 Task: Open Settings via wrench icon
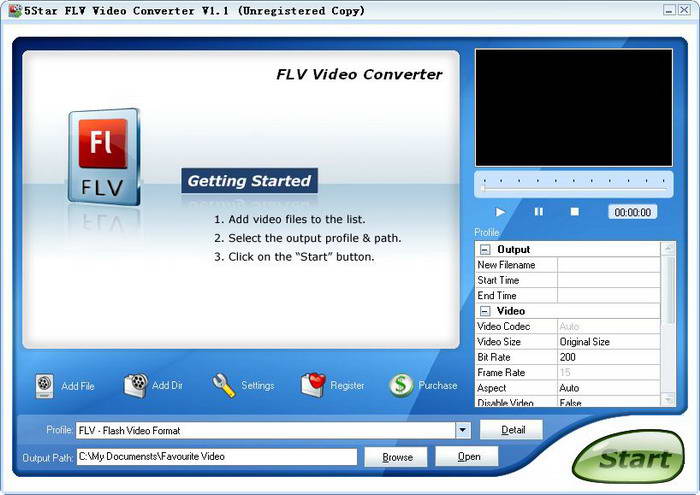click(x=224, y=386)
